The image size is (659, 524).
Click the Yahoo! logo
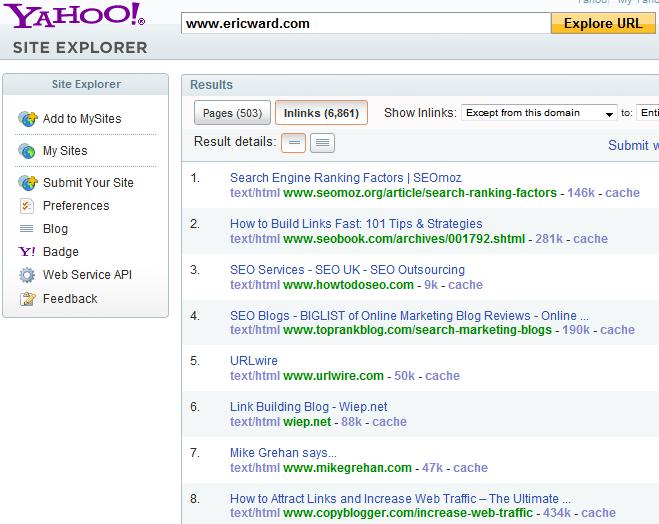click(x=74, y=16)
